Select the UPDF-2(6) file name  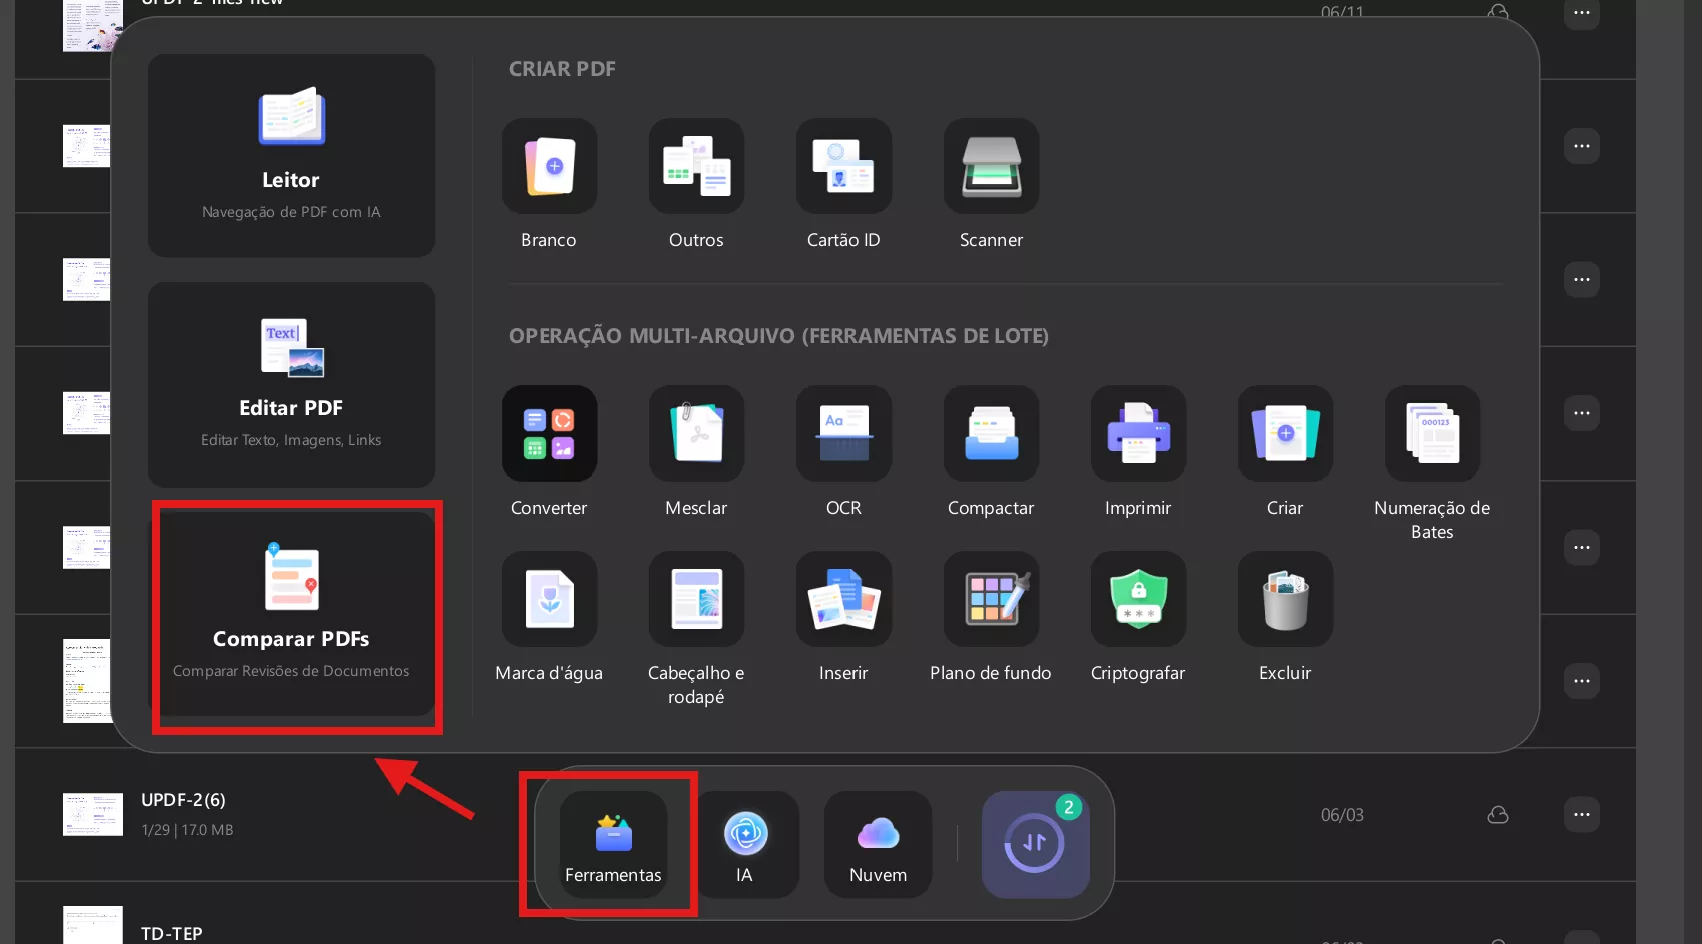pyautogui.click(x=183, y=800)
